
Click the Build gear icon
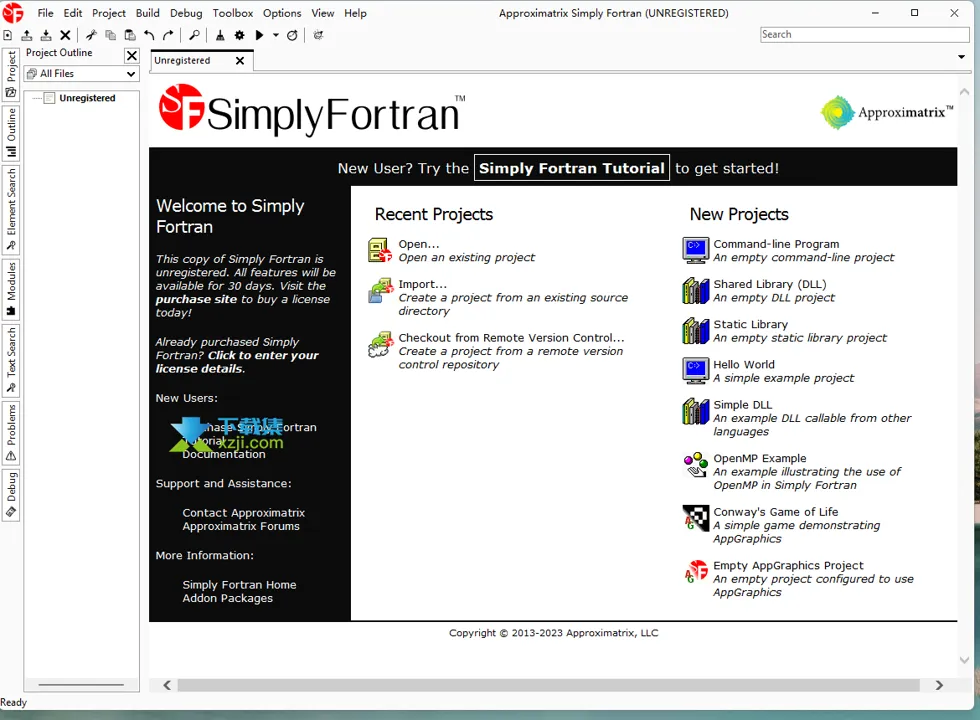pyautogui.click(x=239, y=36)
